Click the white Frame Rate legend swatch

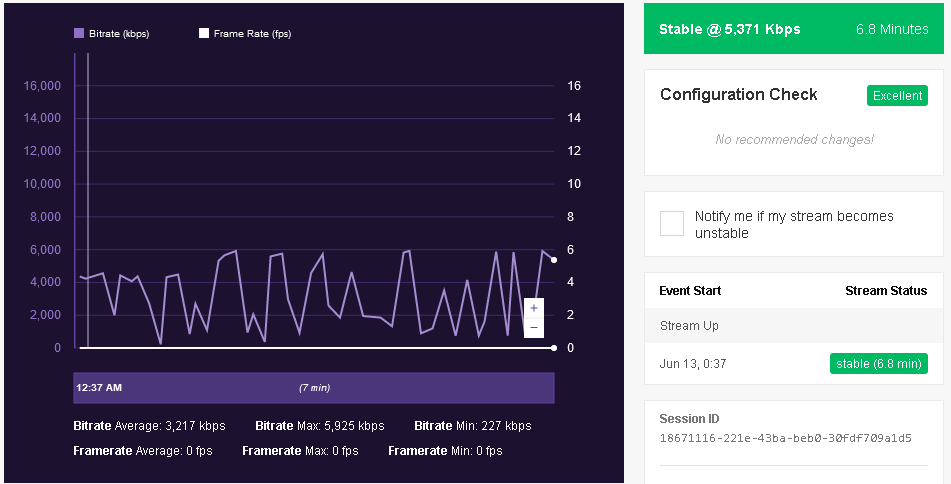pyautogui.click(x=204, y=33)
